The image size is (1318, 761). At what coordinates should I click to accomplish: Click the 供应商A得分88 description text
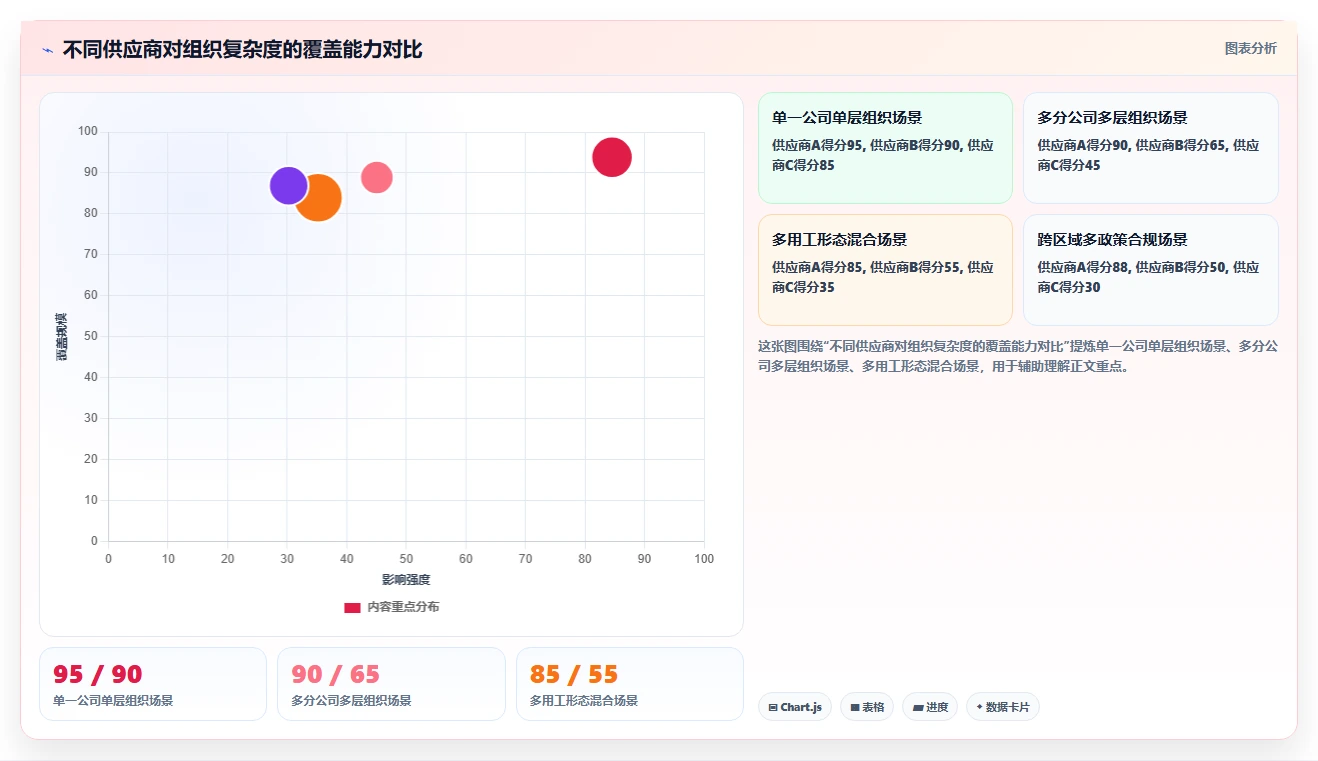pyautogui.click(x=1148, y=277)
